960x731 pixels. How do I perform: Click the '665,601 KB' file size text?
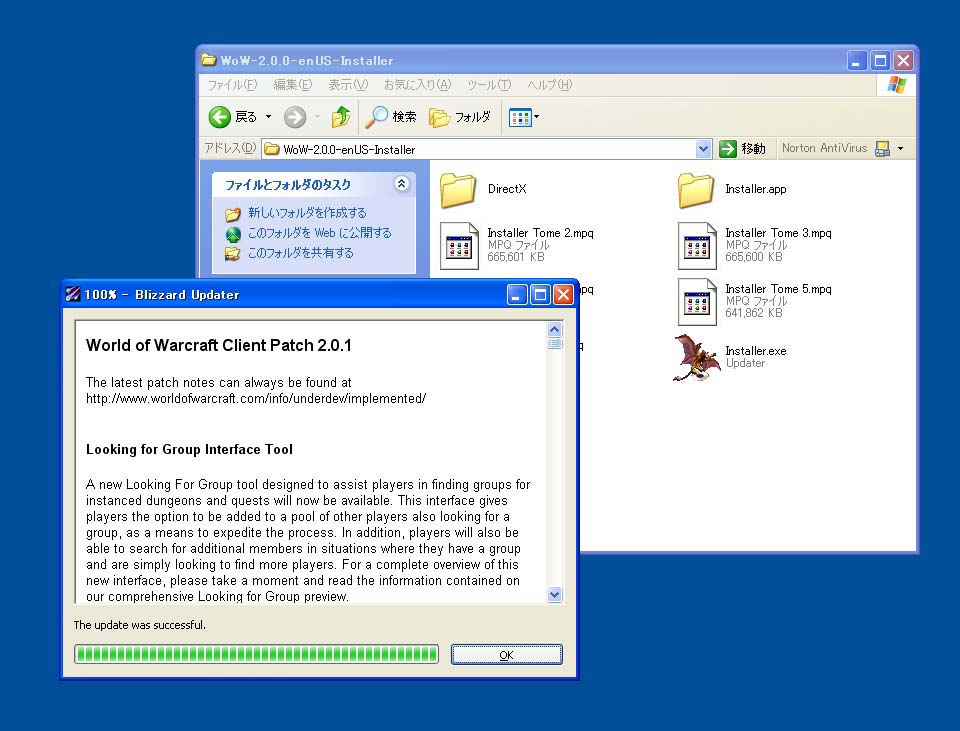(516, 257)
